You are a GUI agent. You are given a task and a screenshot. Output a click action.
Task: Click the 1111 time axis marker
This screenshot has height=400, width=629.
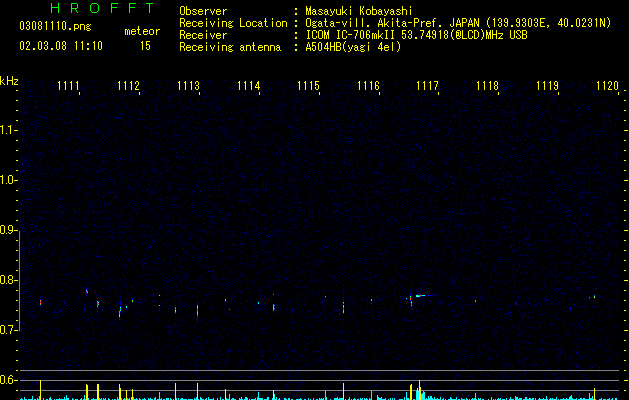click(68, 86)
